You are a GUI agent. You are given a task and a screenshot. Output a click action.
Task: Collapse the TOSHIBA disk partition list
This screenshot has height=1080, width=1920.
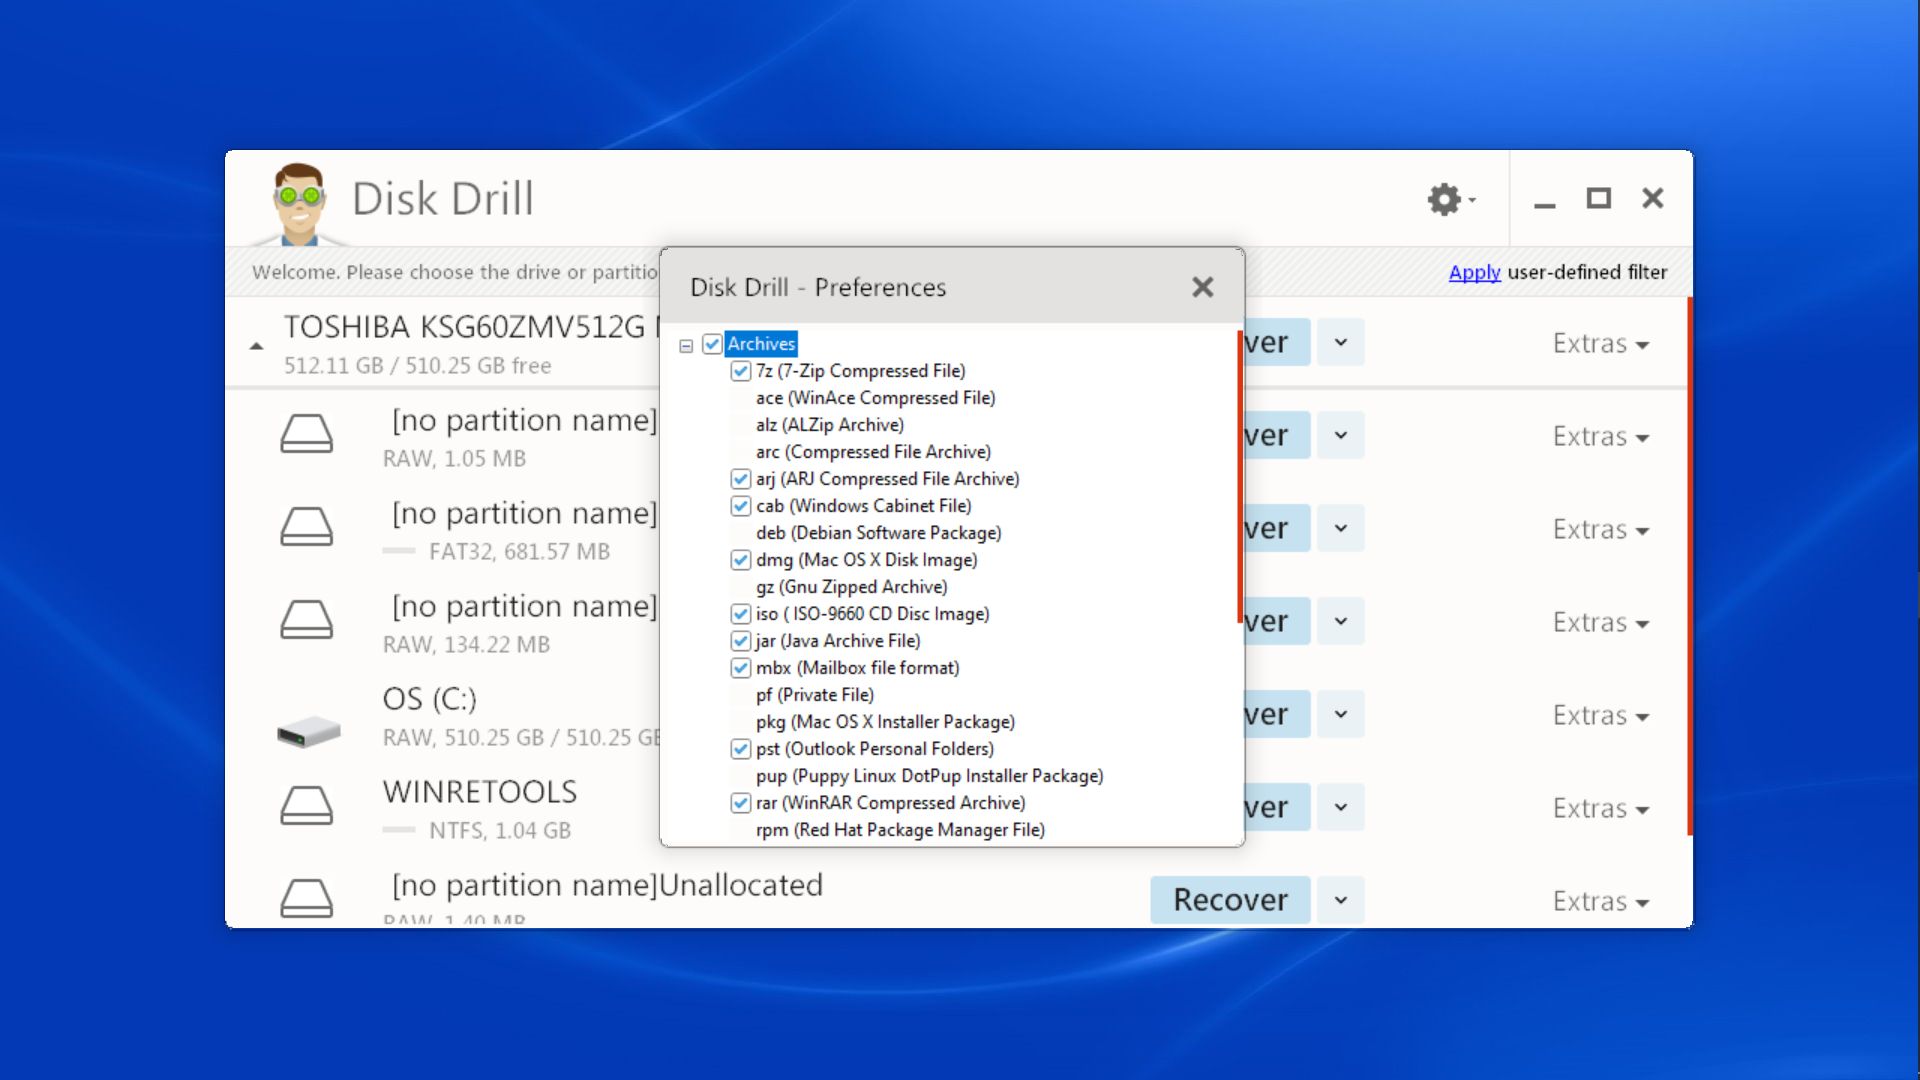(256, 346)
